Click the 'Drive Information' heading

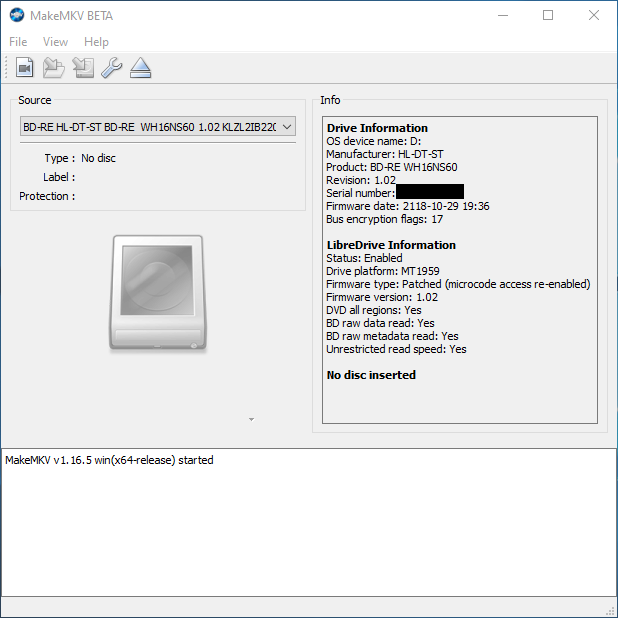(377, 128)
